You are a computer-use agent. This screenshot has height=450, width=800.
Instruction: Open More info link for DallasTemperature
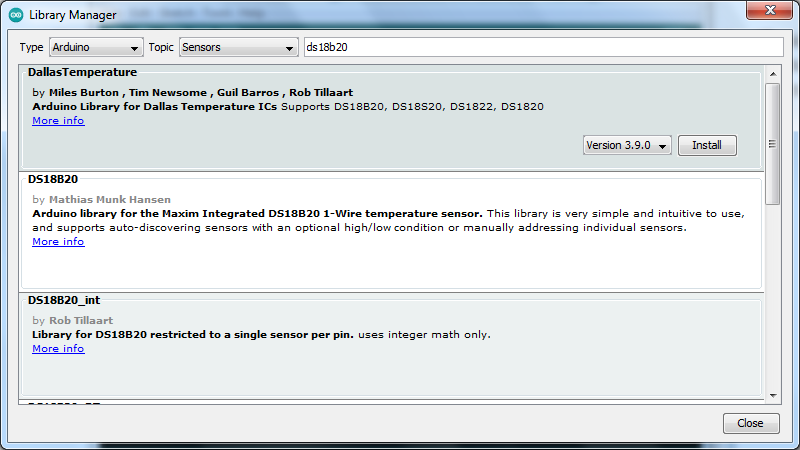pos(58,121)
